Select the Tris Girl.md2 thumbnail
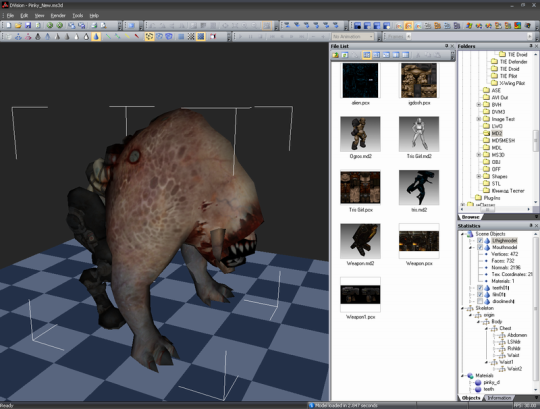This screenshot has width=540, height=409. point(419,134)
